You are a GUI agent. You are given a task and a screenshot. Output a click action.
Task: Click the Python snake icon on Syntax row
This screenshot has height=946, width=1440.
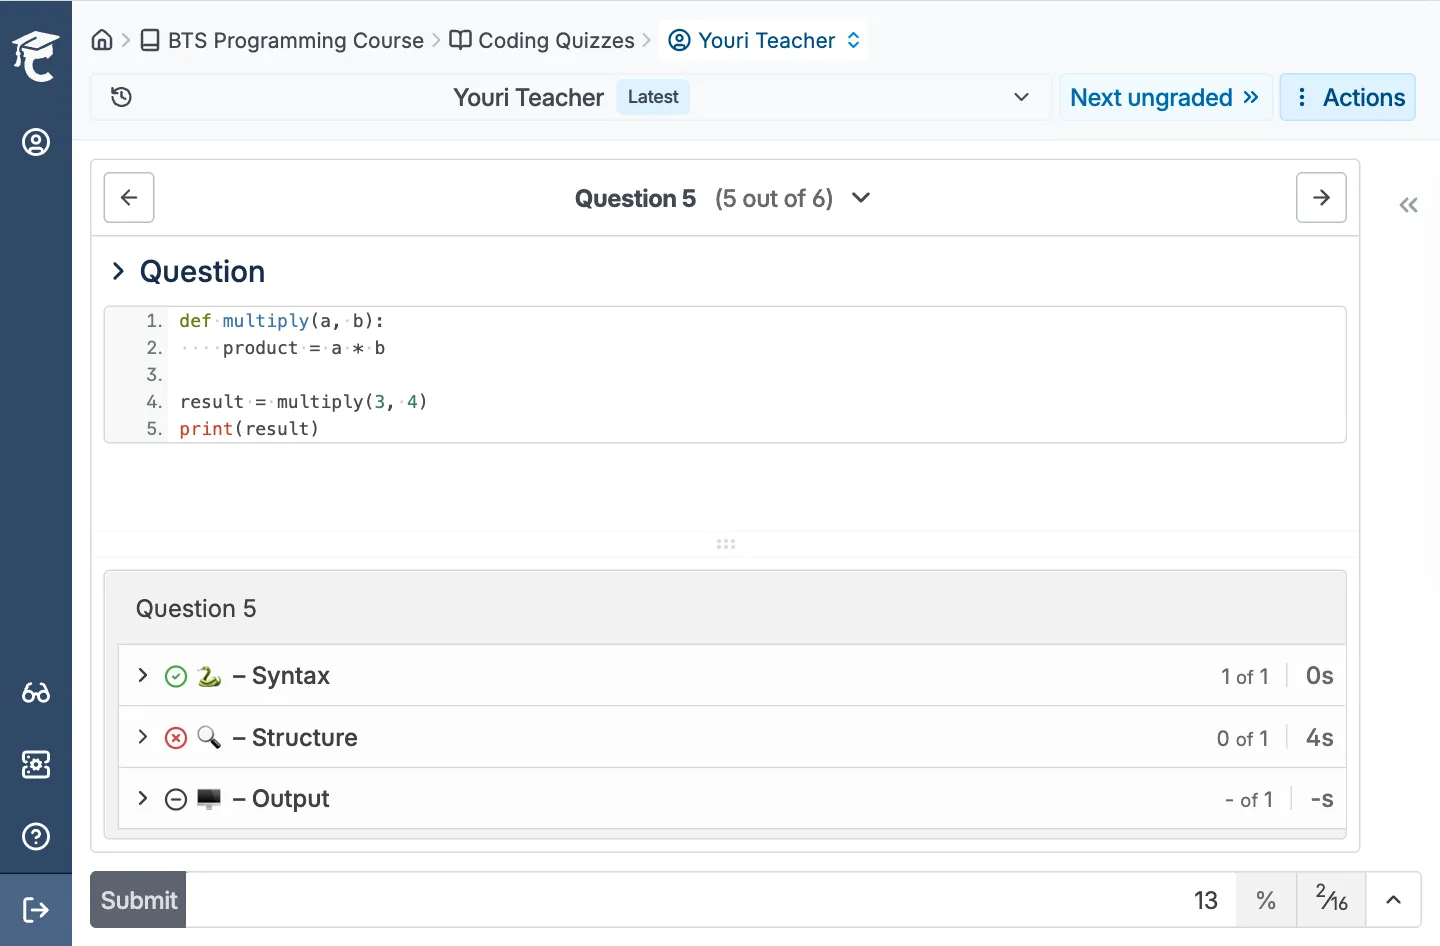(209, 676)
